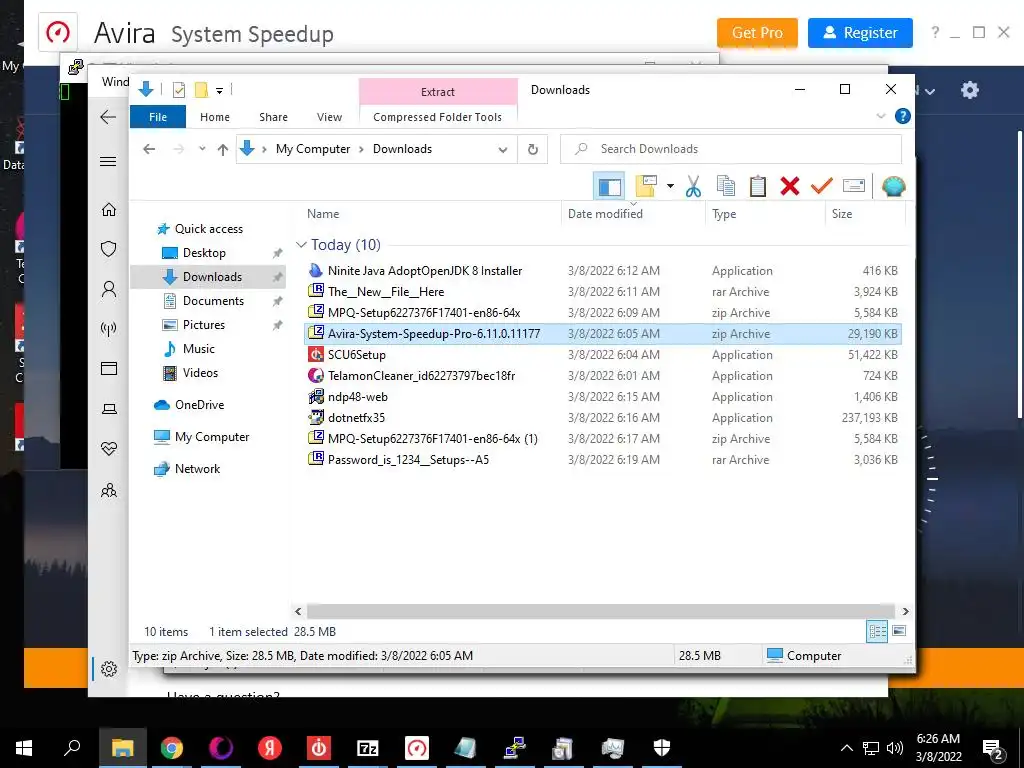Click the Rename toolbar icon
Screen dimensions: 1024x768
(854, 187)
